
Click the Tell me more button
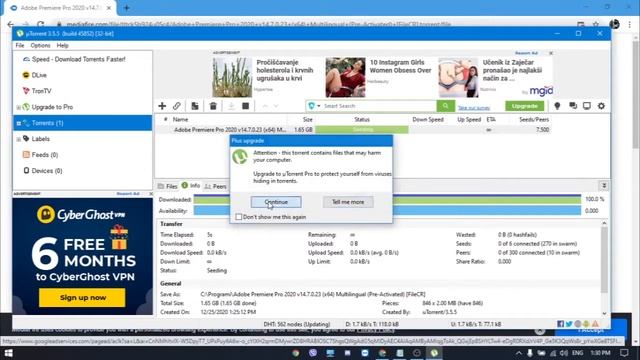348,202
